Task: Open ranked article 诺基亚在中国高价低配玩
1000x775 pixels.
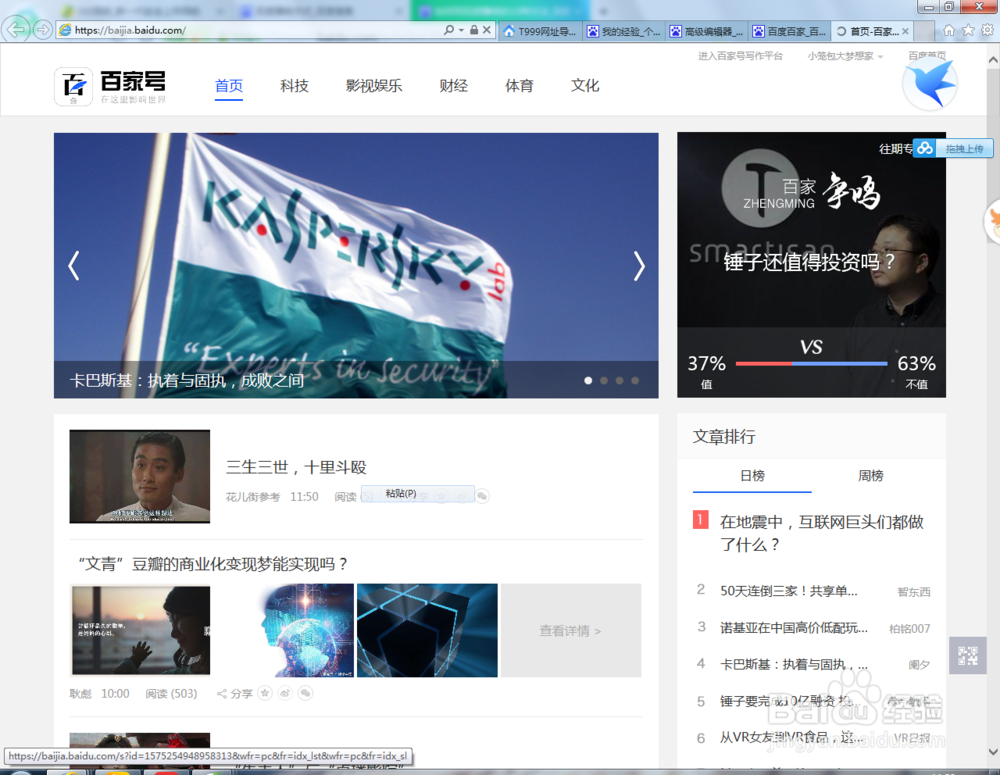Action: pos(794,628)
